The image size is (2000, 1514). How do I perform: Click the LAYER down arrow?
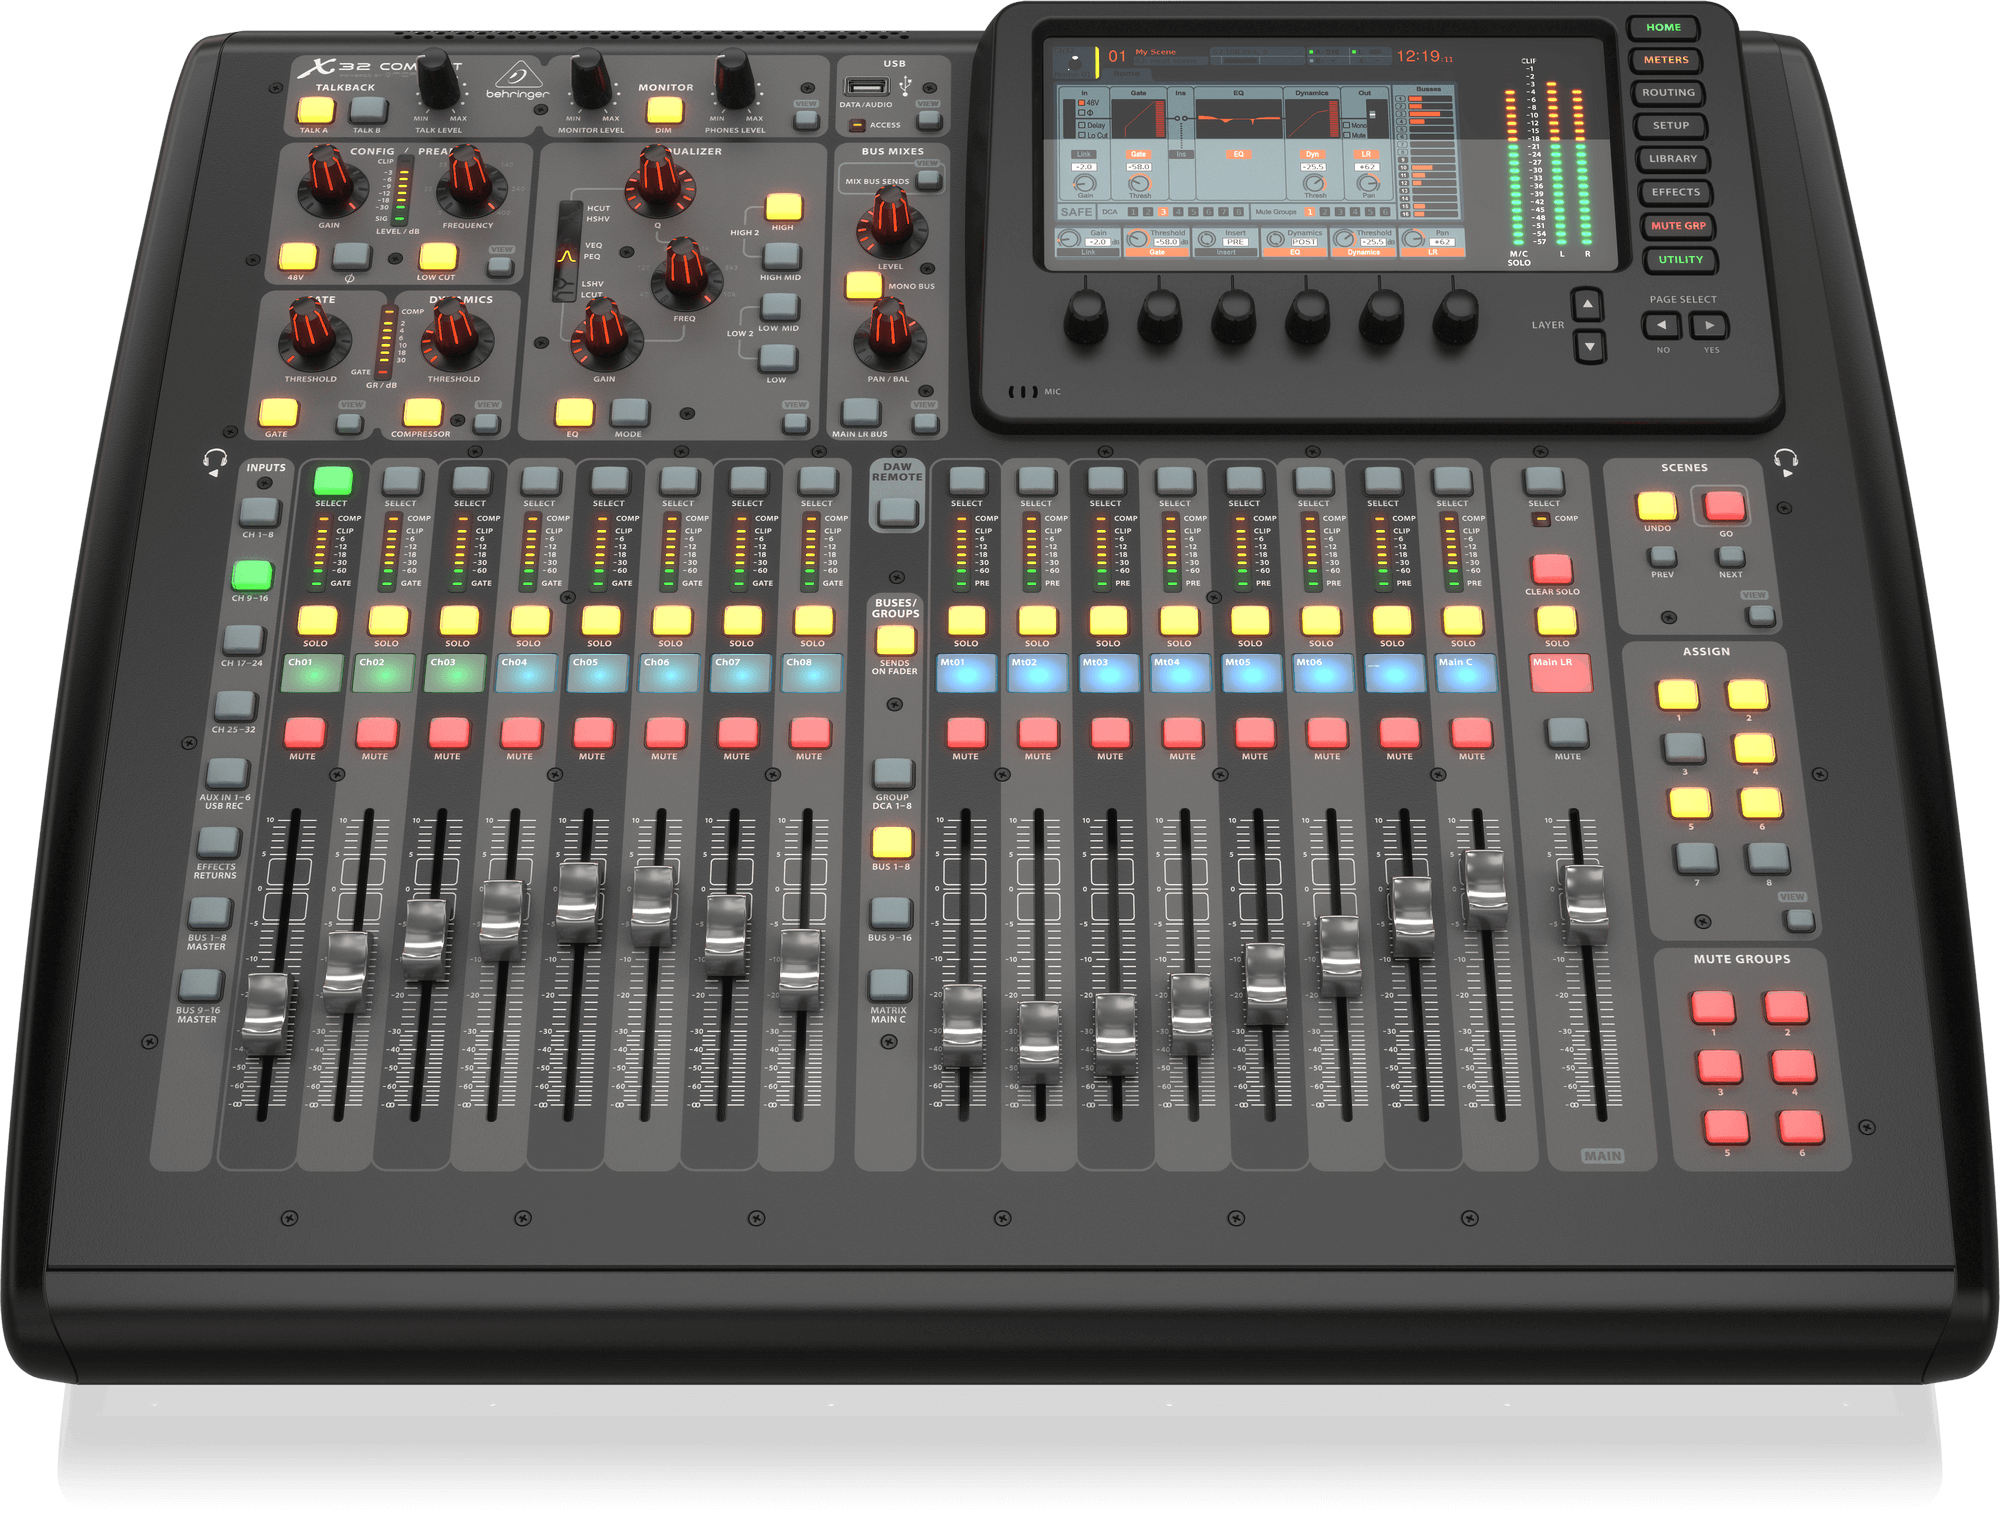[x=1590, y=347]
